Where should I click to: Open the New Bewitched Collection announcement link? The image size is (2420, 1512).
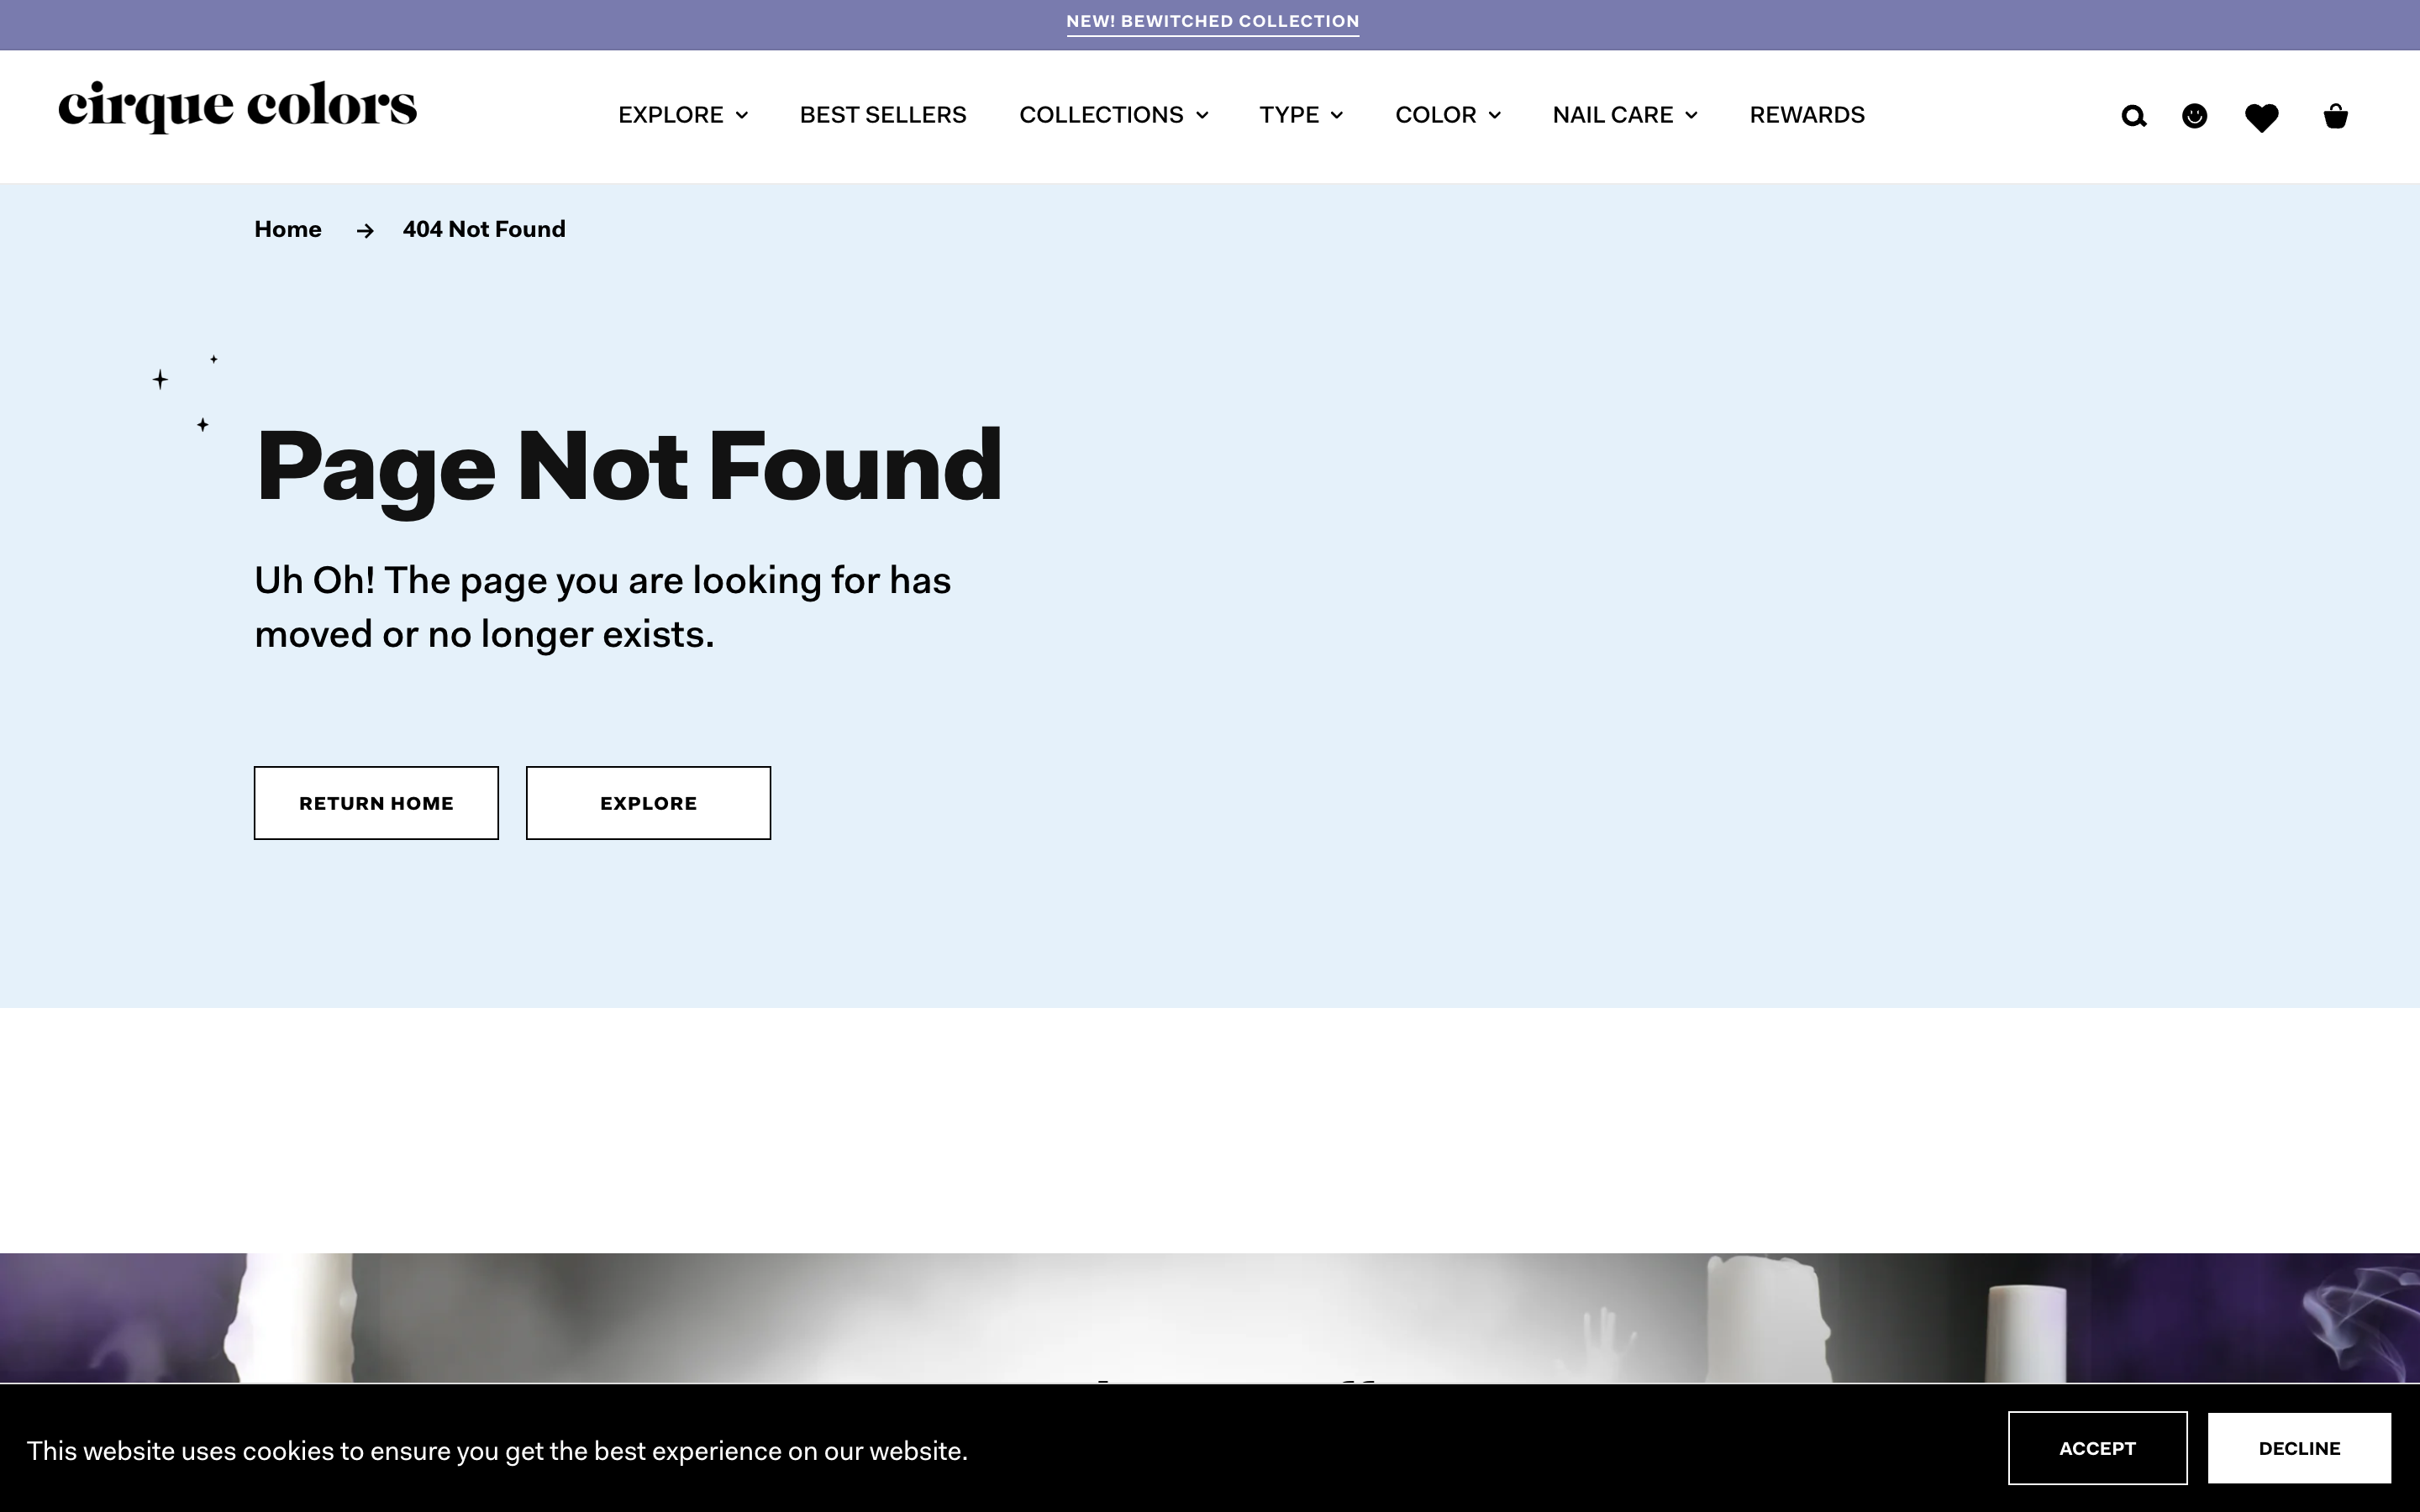click(1212, 22)
